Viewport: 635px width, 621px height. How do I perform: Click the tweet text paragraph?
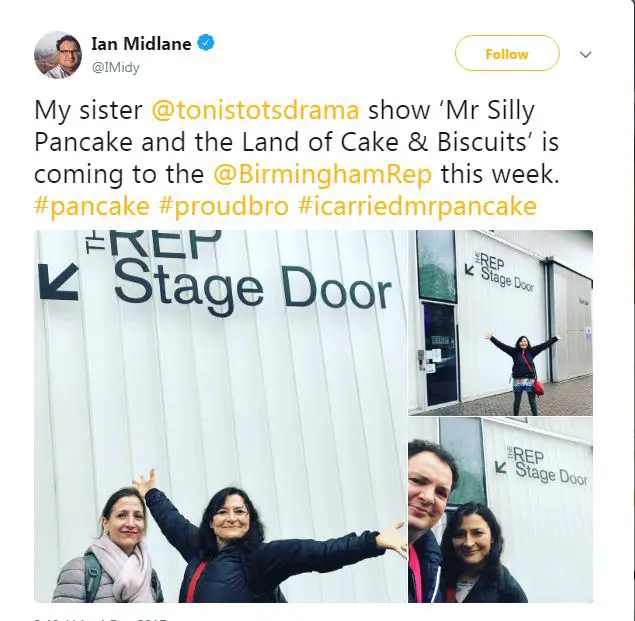click(x=297, y=158)
